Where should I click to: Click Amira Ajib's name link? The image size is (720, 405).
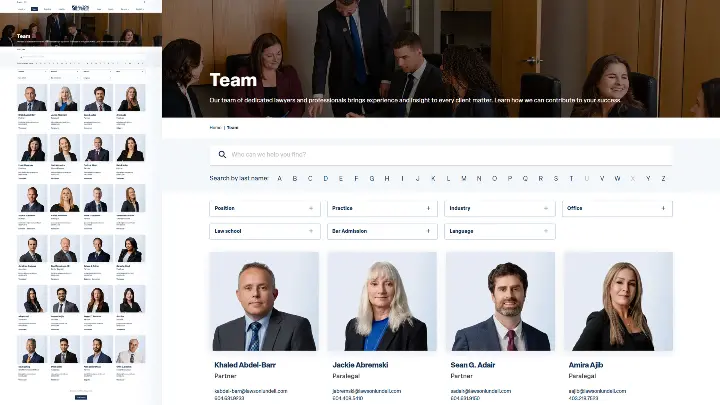point(587,366)
